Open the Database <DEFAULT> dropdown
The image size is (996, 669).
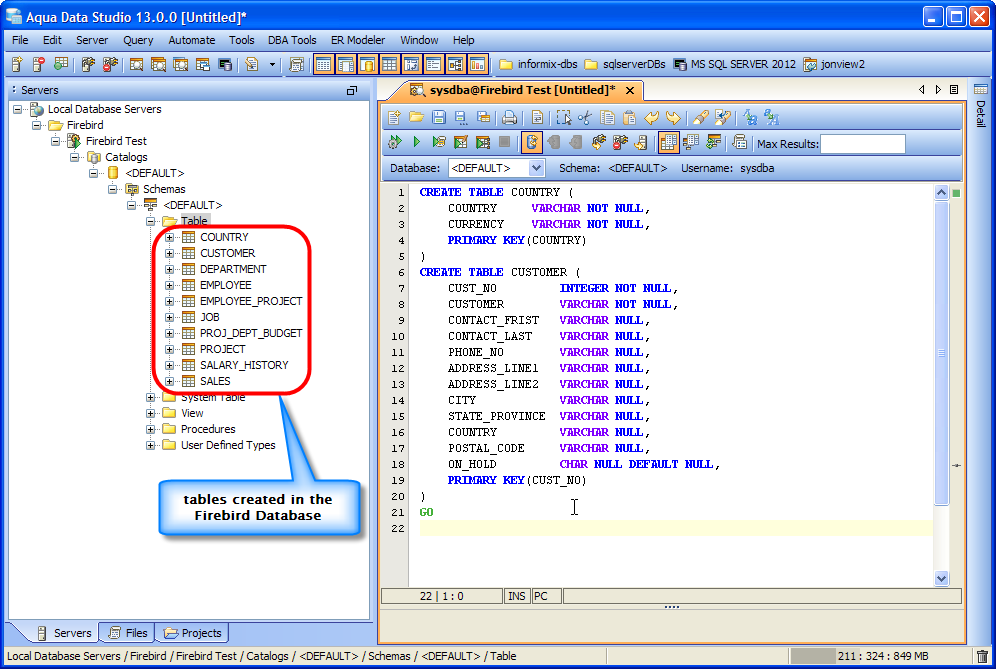click(x=536, y=168)
